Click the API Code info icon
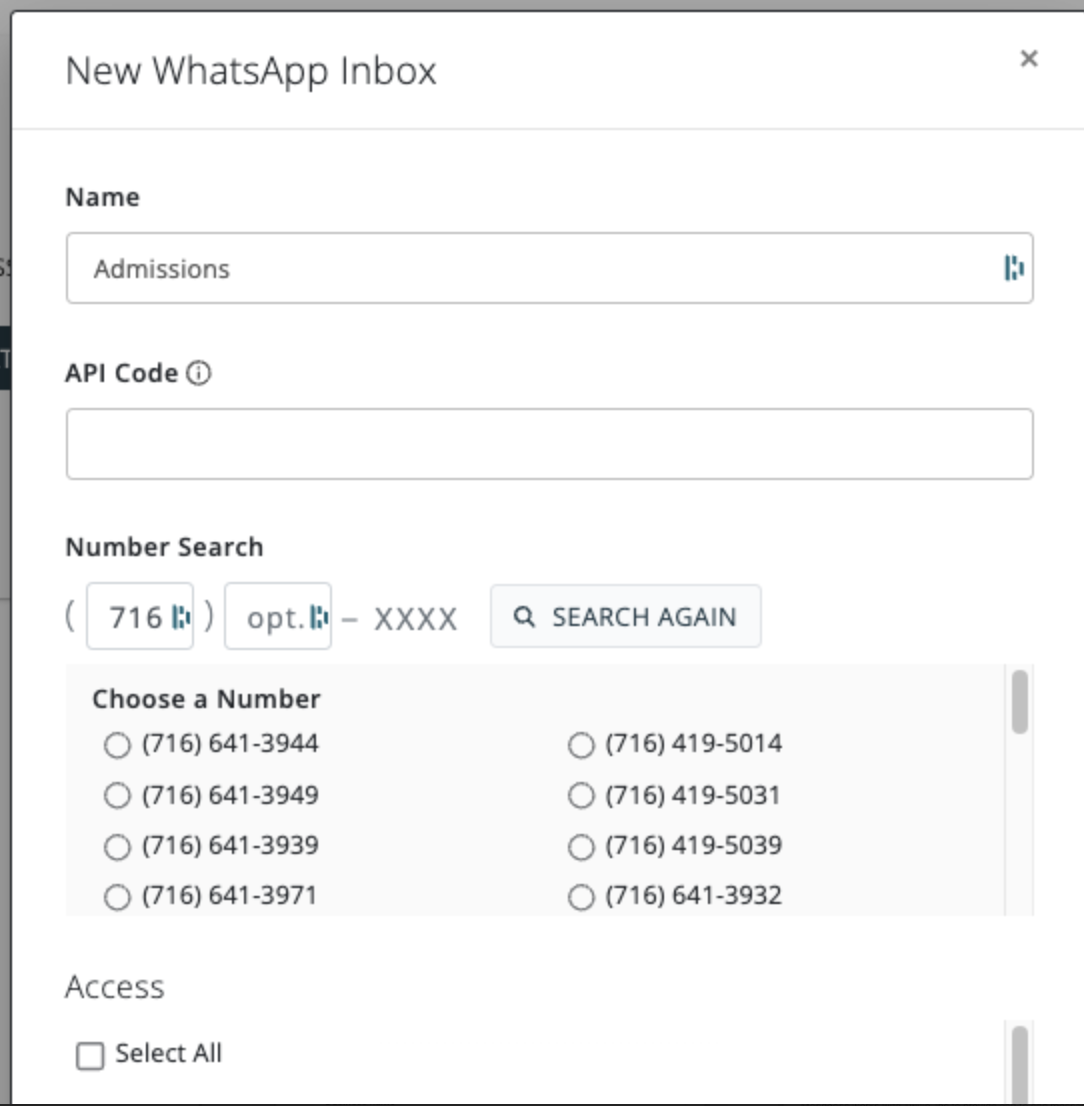The width and height of the screenshot is (1084, 1106). click(x=200, y=374)
